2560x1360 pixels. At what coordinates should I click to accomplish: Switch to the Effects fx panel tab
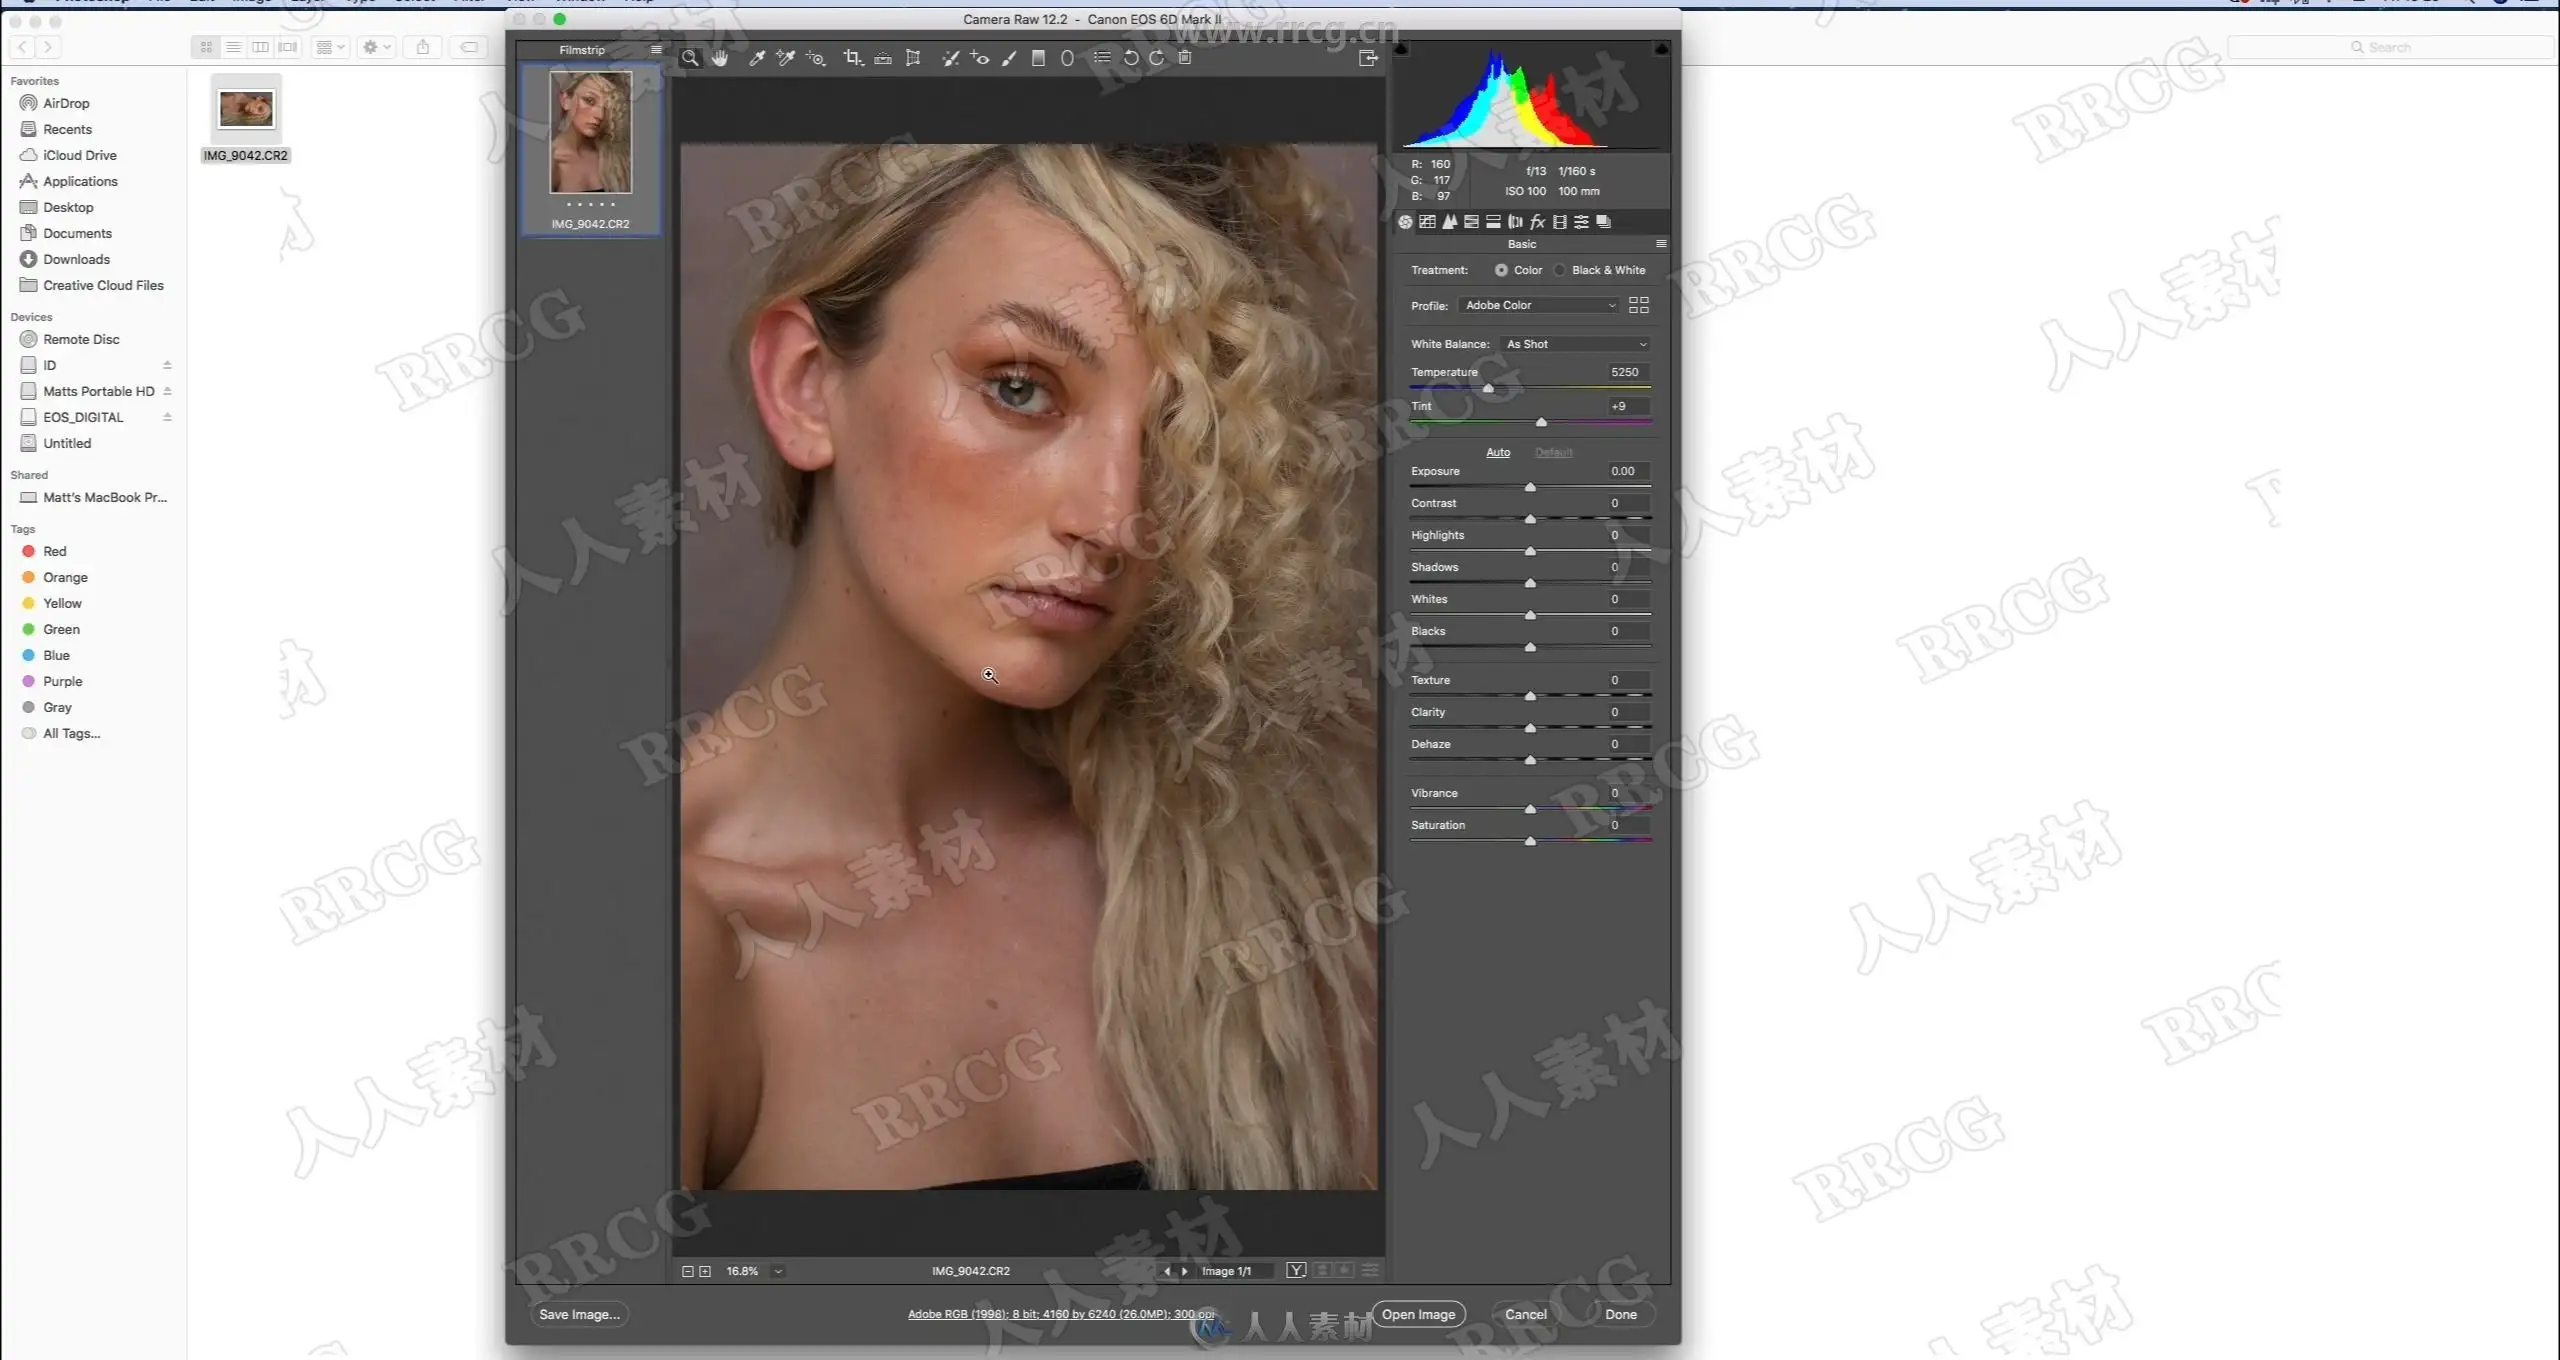1537,222
